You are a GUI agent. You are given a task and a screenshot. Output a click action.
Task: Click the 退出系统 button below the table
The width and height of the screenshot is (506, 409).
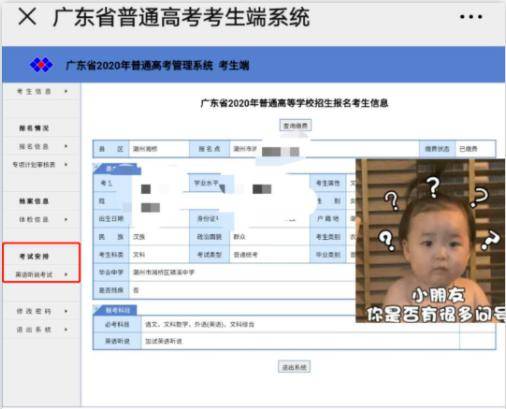point(294,367)
